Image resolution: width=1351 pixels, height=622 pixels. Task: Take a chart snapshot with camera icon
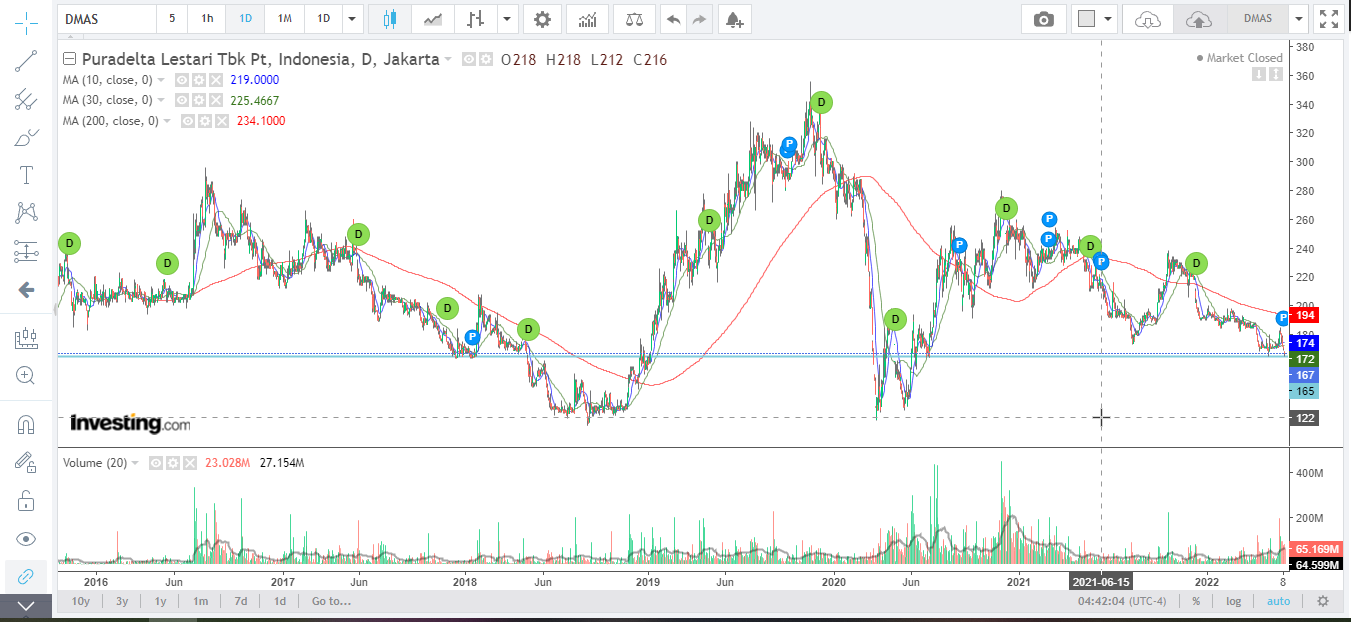click(1044, 18)
